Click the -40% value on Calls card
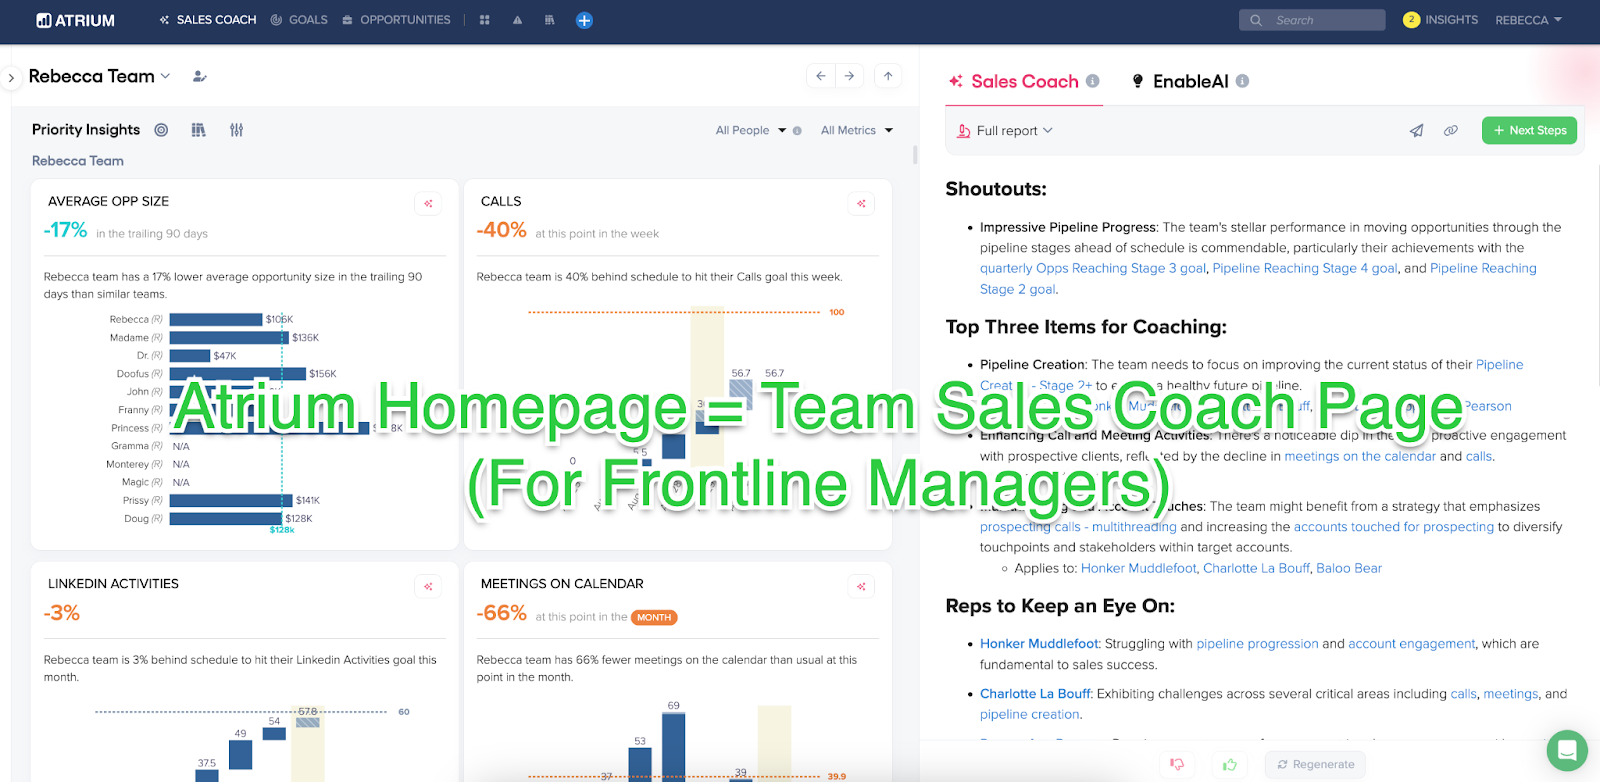Image resolution: width=1600 pixels, height=782 pixels. [501, 230]
